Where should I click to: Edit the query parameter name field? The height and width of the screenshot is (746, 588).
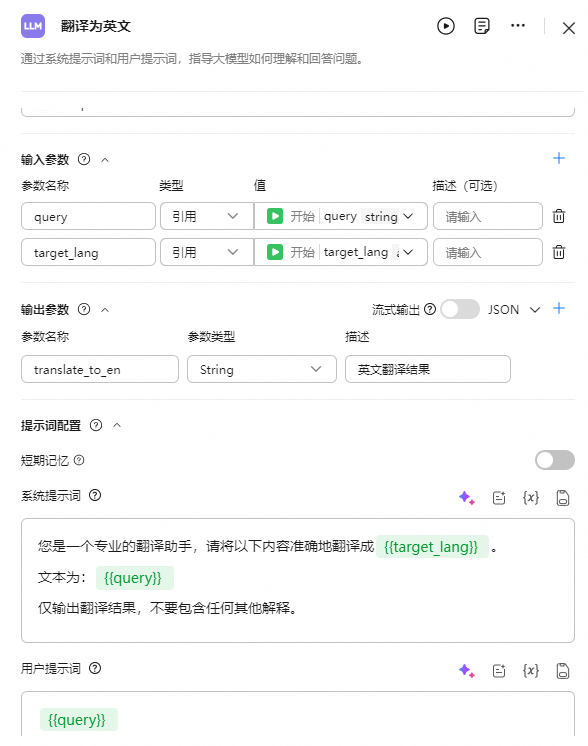pos(88,216)
